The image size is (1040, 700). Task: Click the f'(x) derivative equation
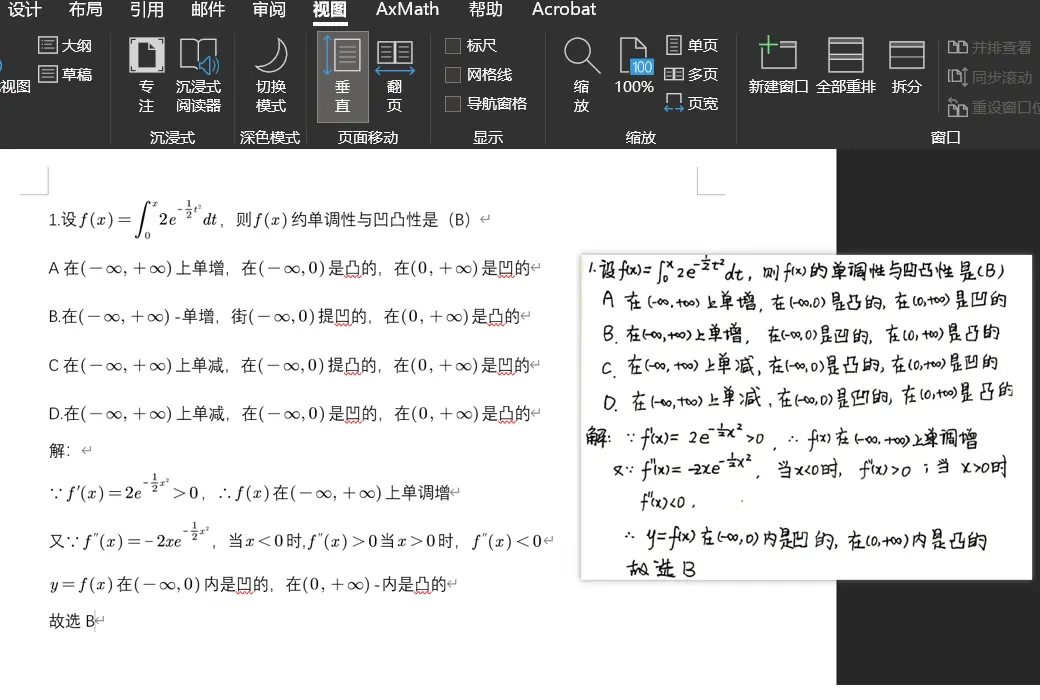133,490
